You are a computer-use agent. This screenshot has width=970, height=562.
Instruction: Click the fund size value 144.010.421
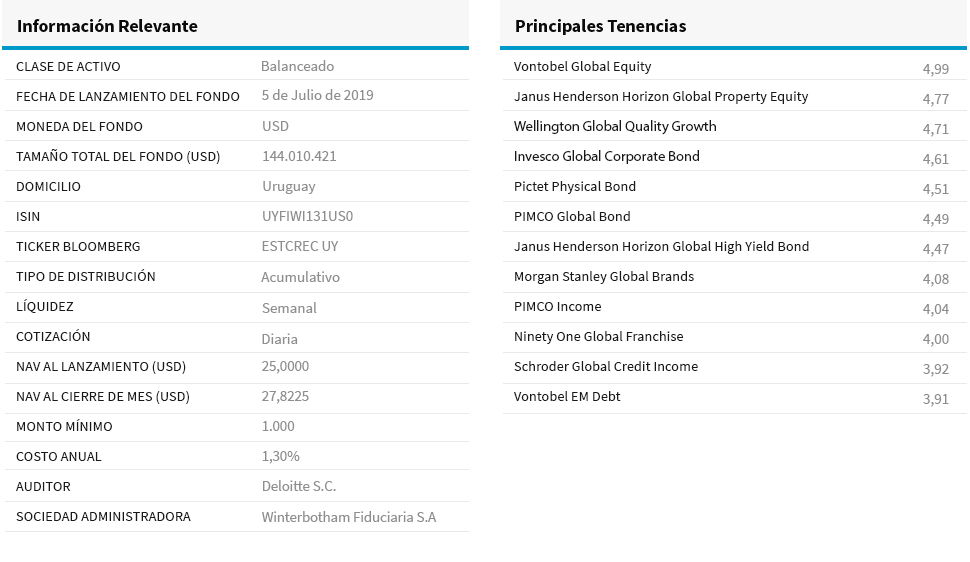[299, 156]
